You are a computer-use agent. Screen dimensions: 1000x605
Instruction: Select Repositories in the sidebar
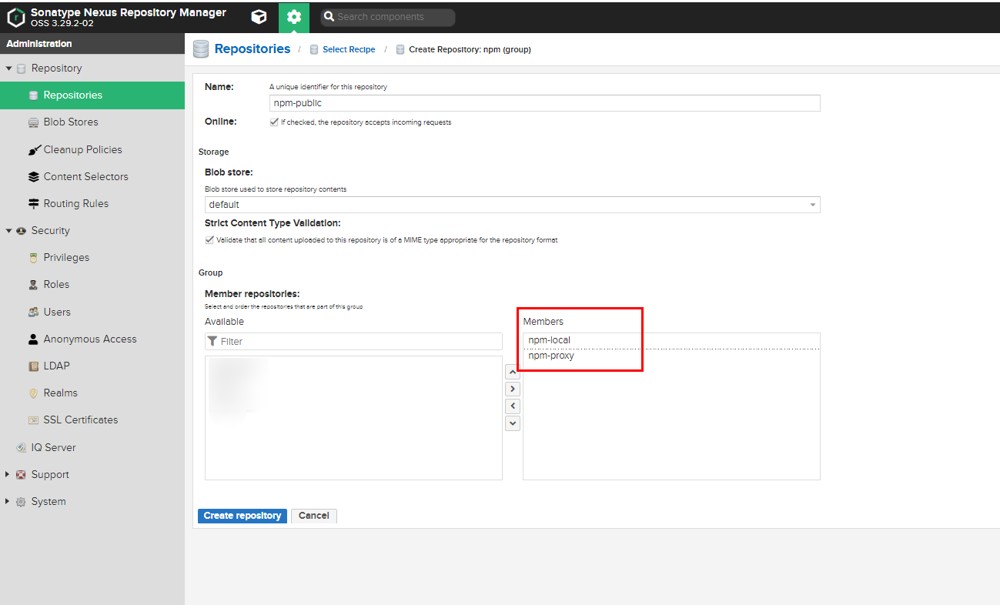92,95
